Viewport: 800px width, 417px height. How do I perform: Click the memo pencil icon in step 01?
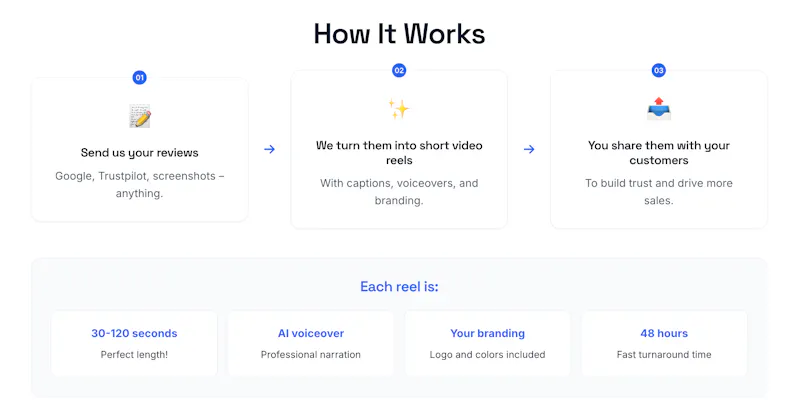point(140,116)
